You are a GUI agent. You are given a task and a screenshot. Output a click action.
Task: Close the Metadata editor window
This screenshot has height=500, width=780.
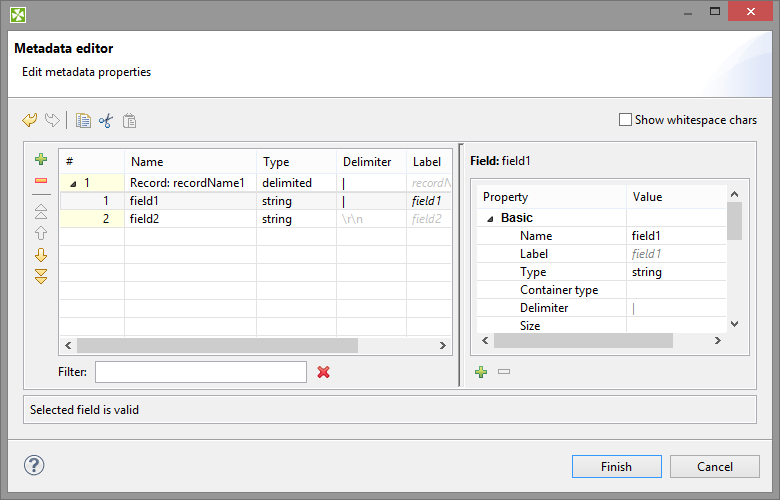pos(751,11)
